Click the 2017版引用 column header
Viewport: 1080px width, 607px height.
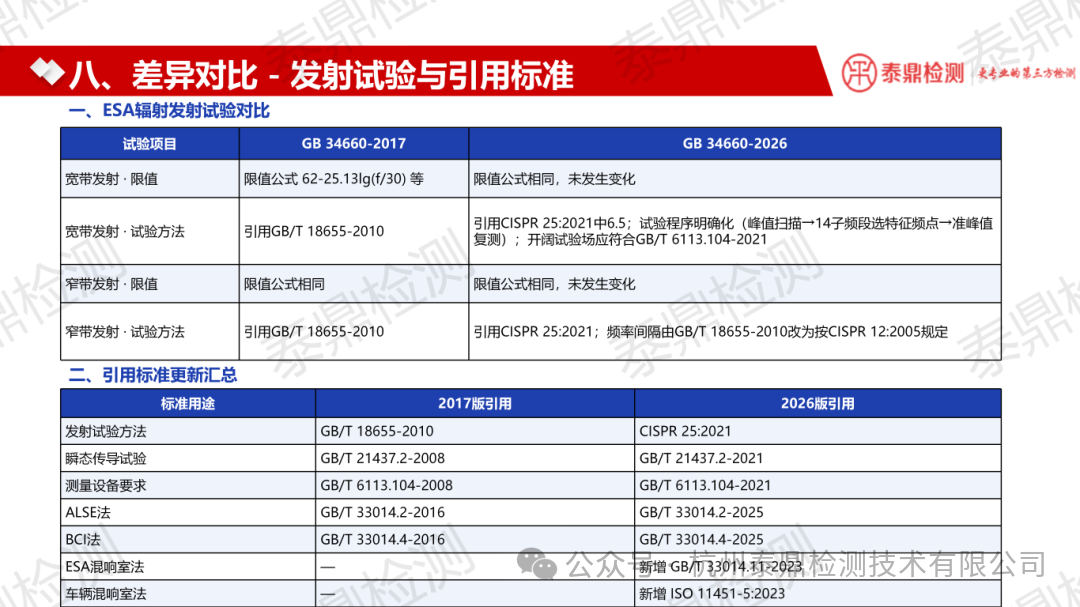pos(475,404)
